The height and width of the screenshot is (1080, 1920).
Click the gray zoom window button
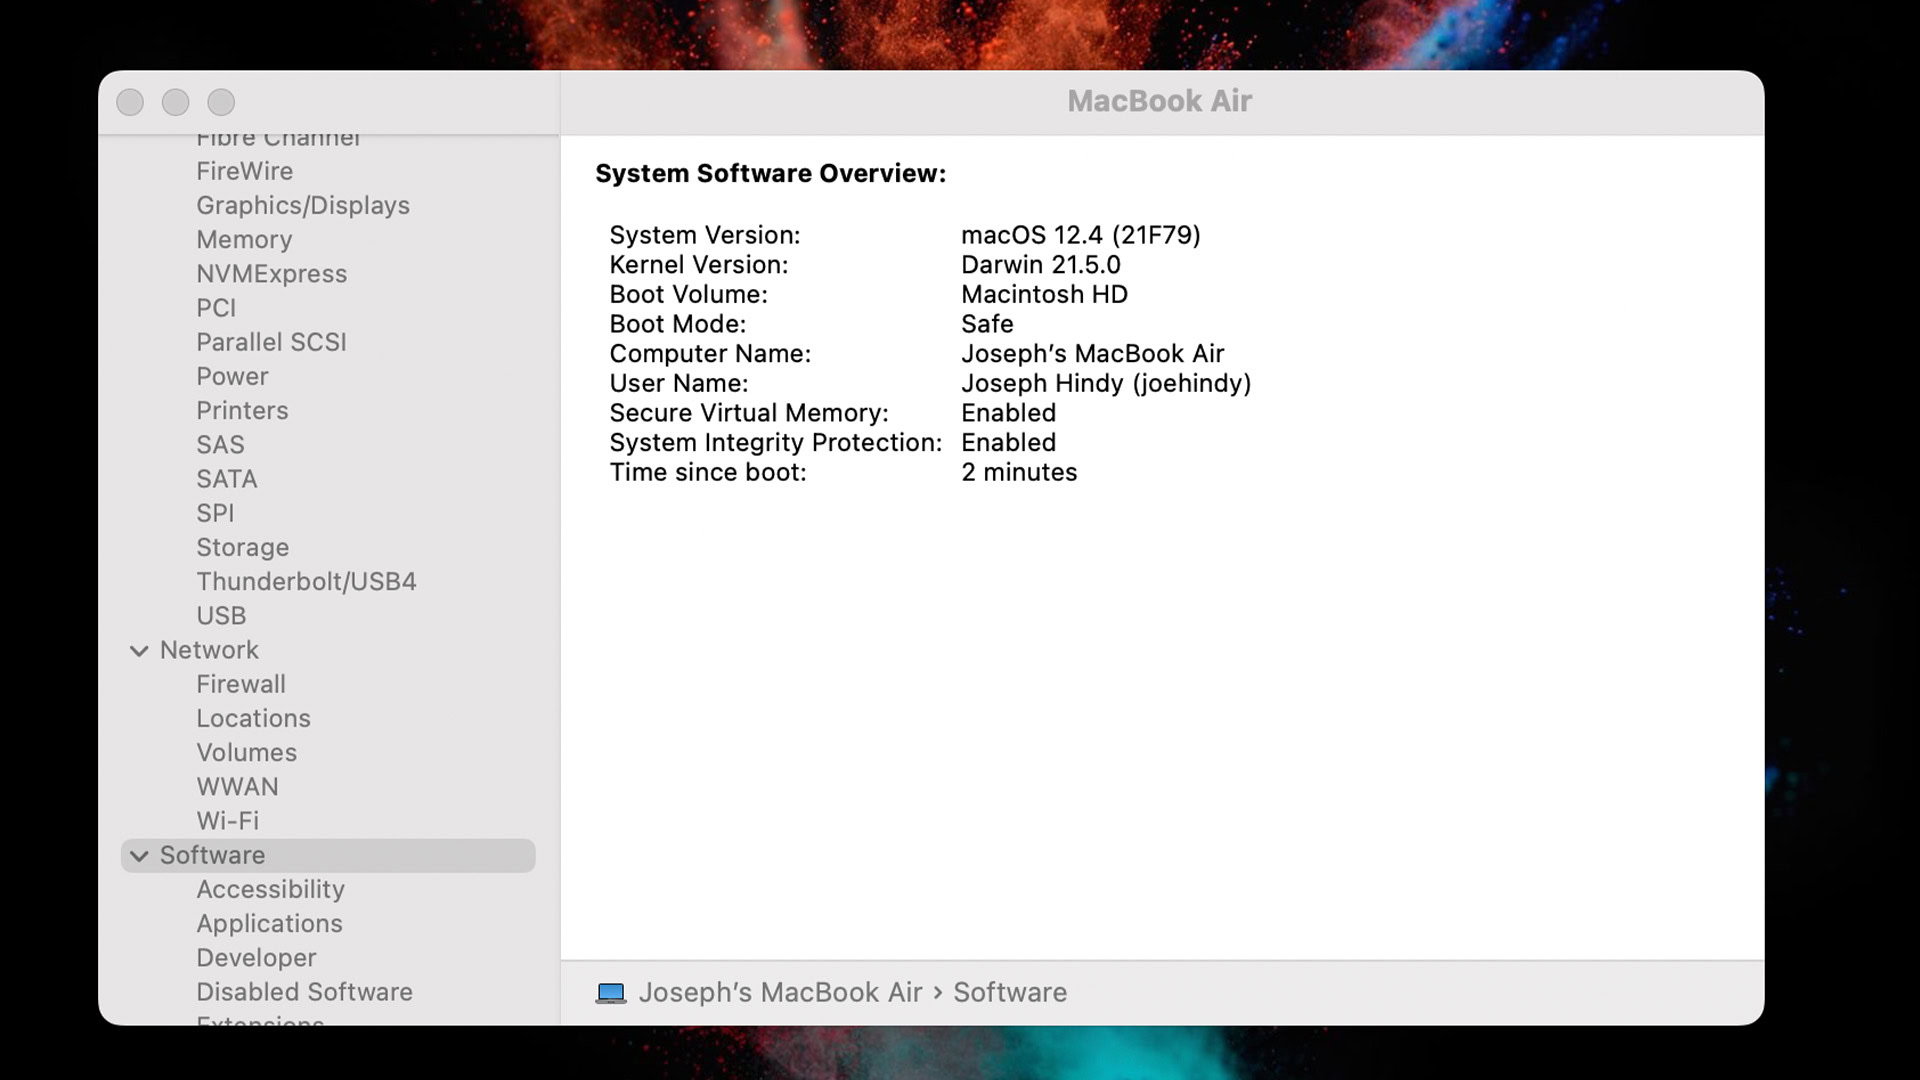[221, 102]
